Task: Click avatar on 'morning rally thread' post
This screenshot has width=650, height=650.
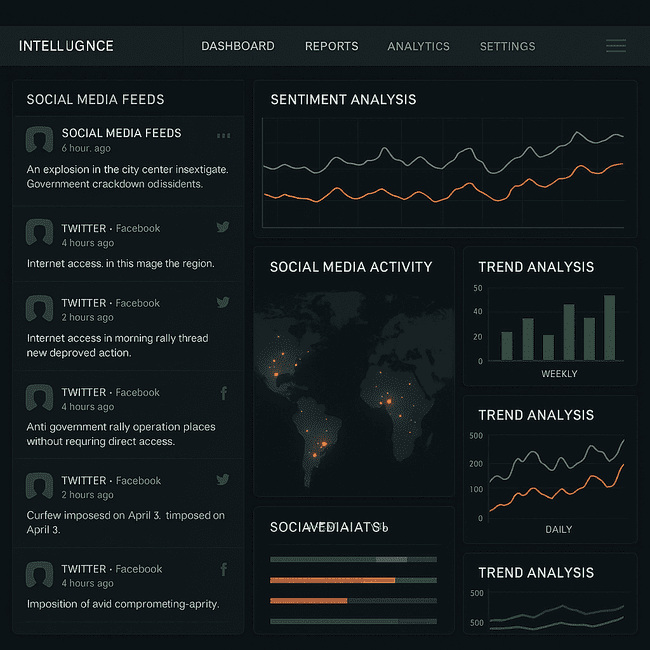Action: (39, 308)
